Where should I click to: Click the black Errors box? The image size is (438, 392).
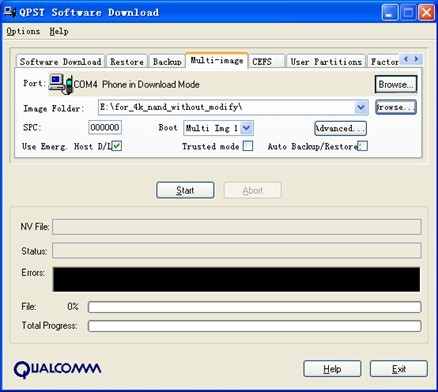[236, 279]
